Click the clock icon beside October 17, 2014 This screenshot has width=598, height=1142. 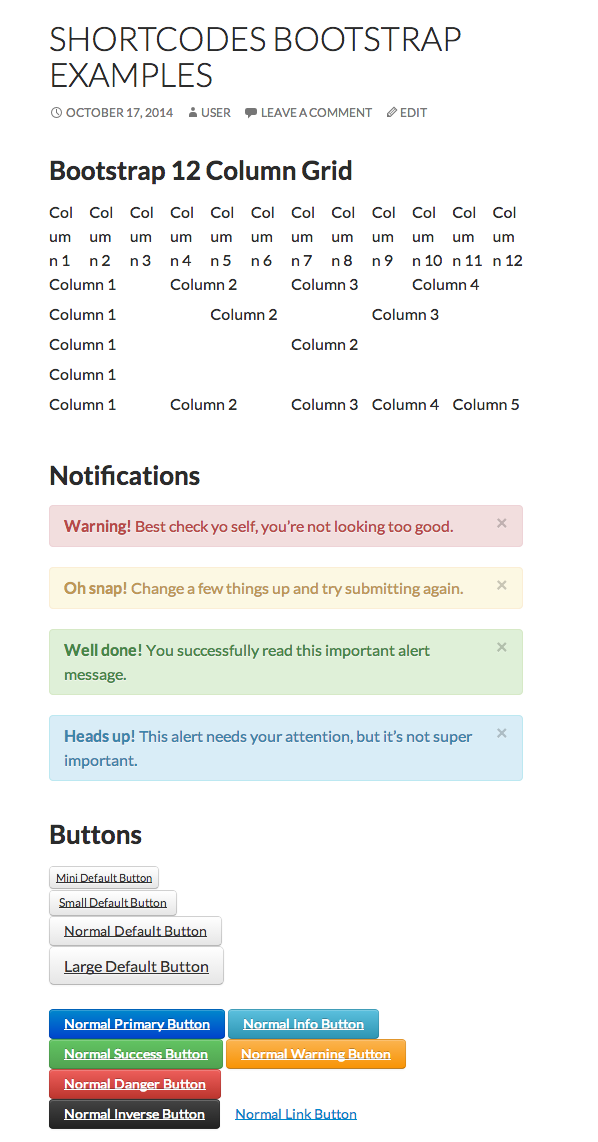(55, 113)
